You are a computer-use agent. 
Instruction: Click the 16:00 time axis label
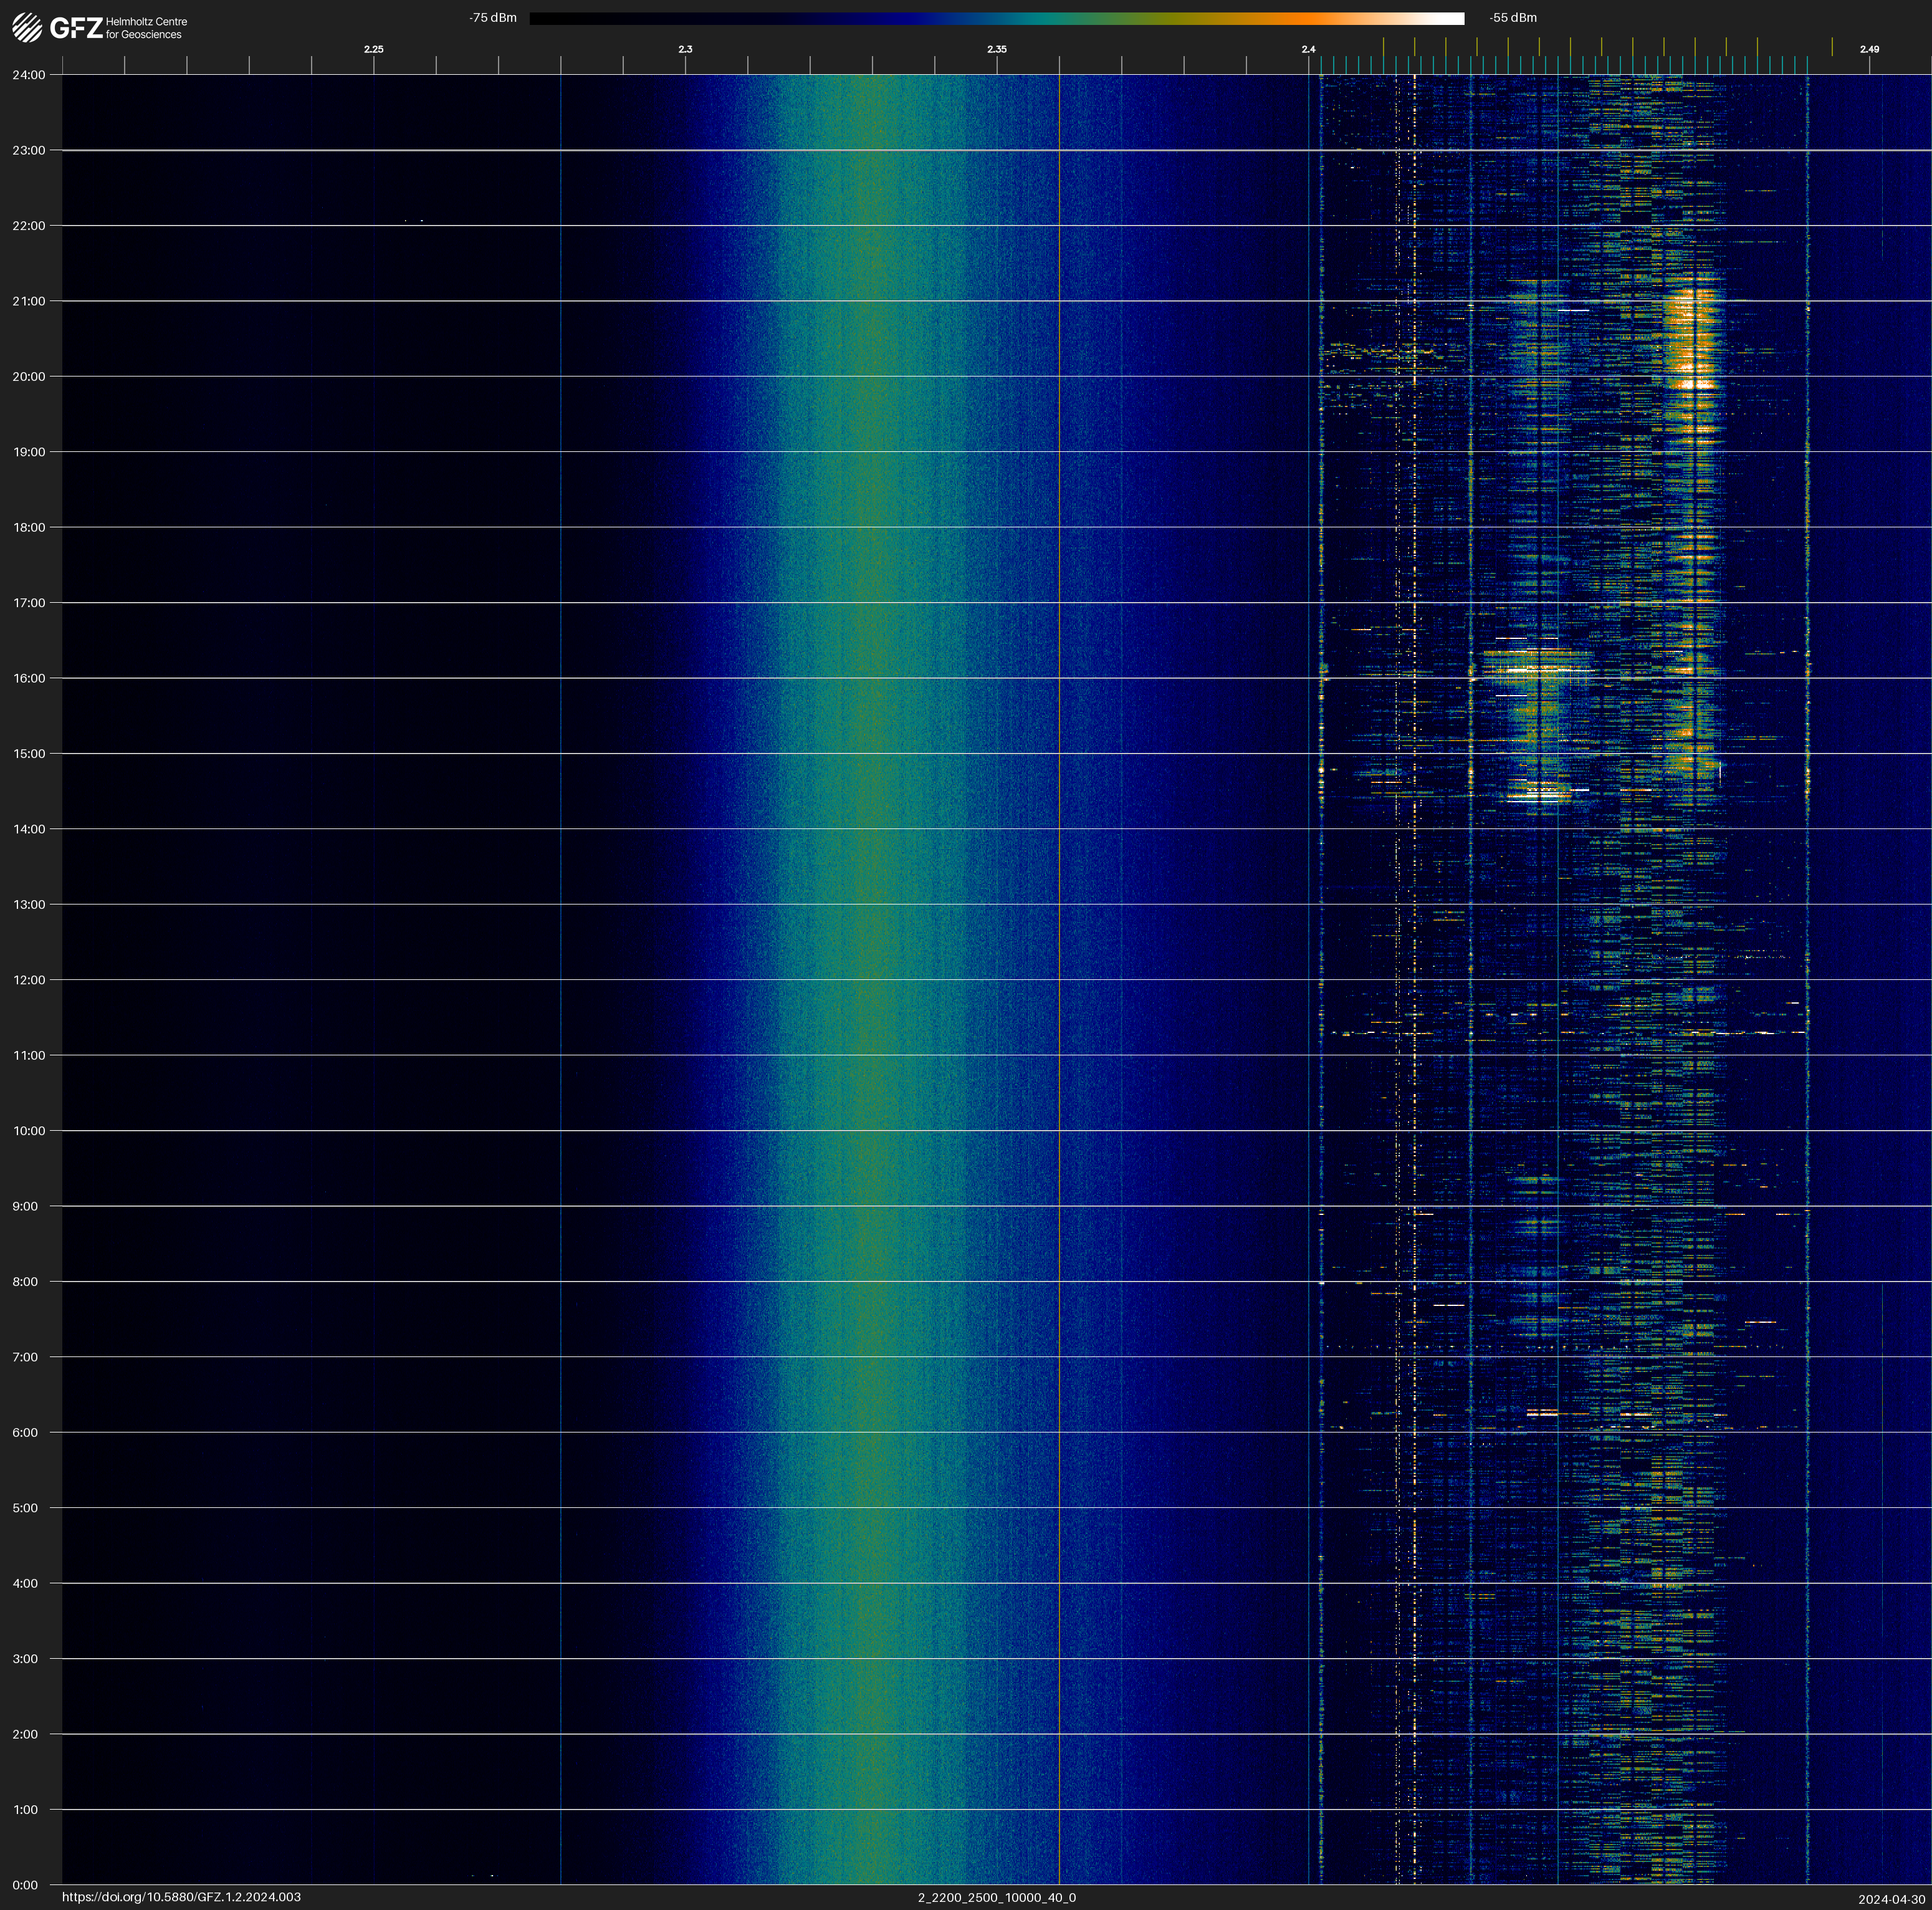[28, 678]
